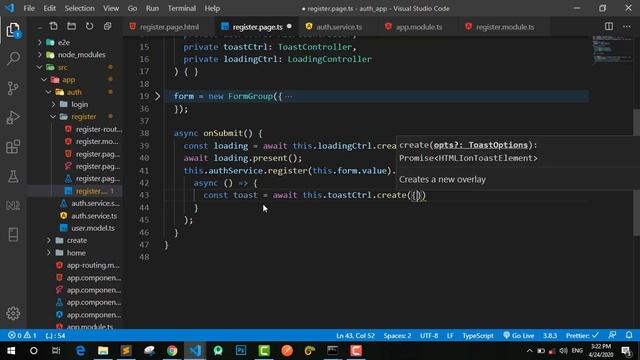
Task: Click Ln 43, Col 52 position indicator
Action: 355,336
